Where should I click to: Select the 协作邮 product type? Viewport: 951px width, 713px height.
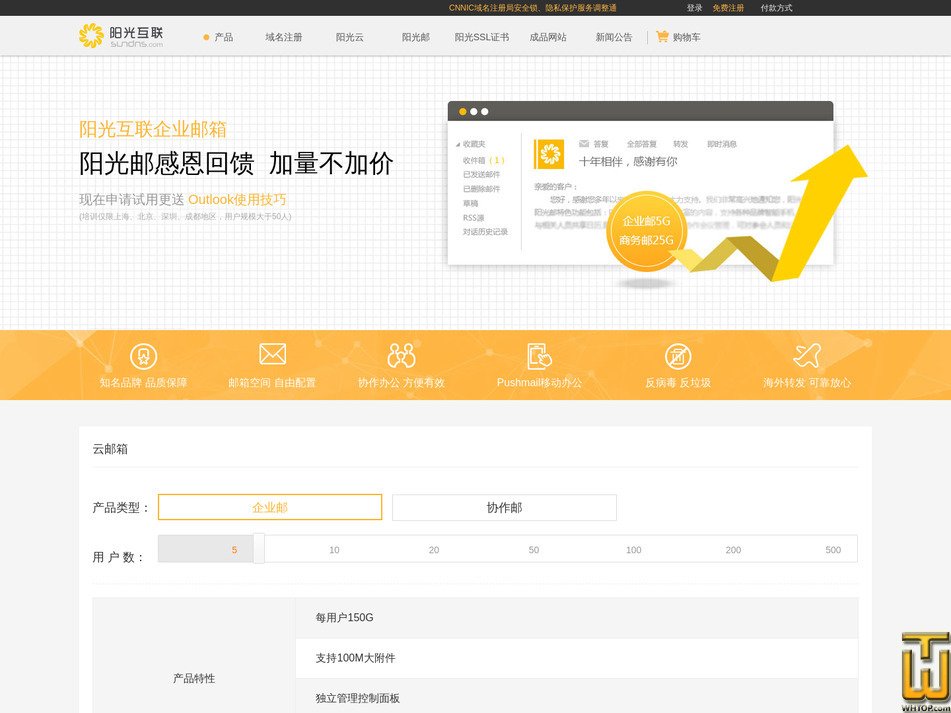point(504,507)
